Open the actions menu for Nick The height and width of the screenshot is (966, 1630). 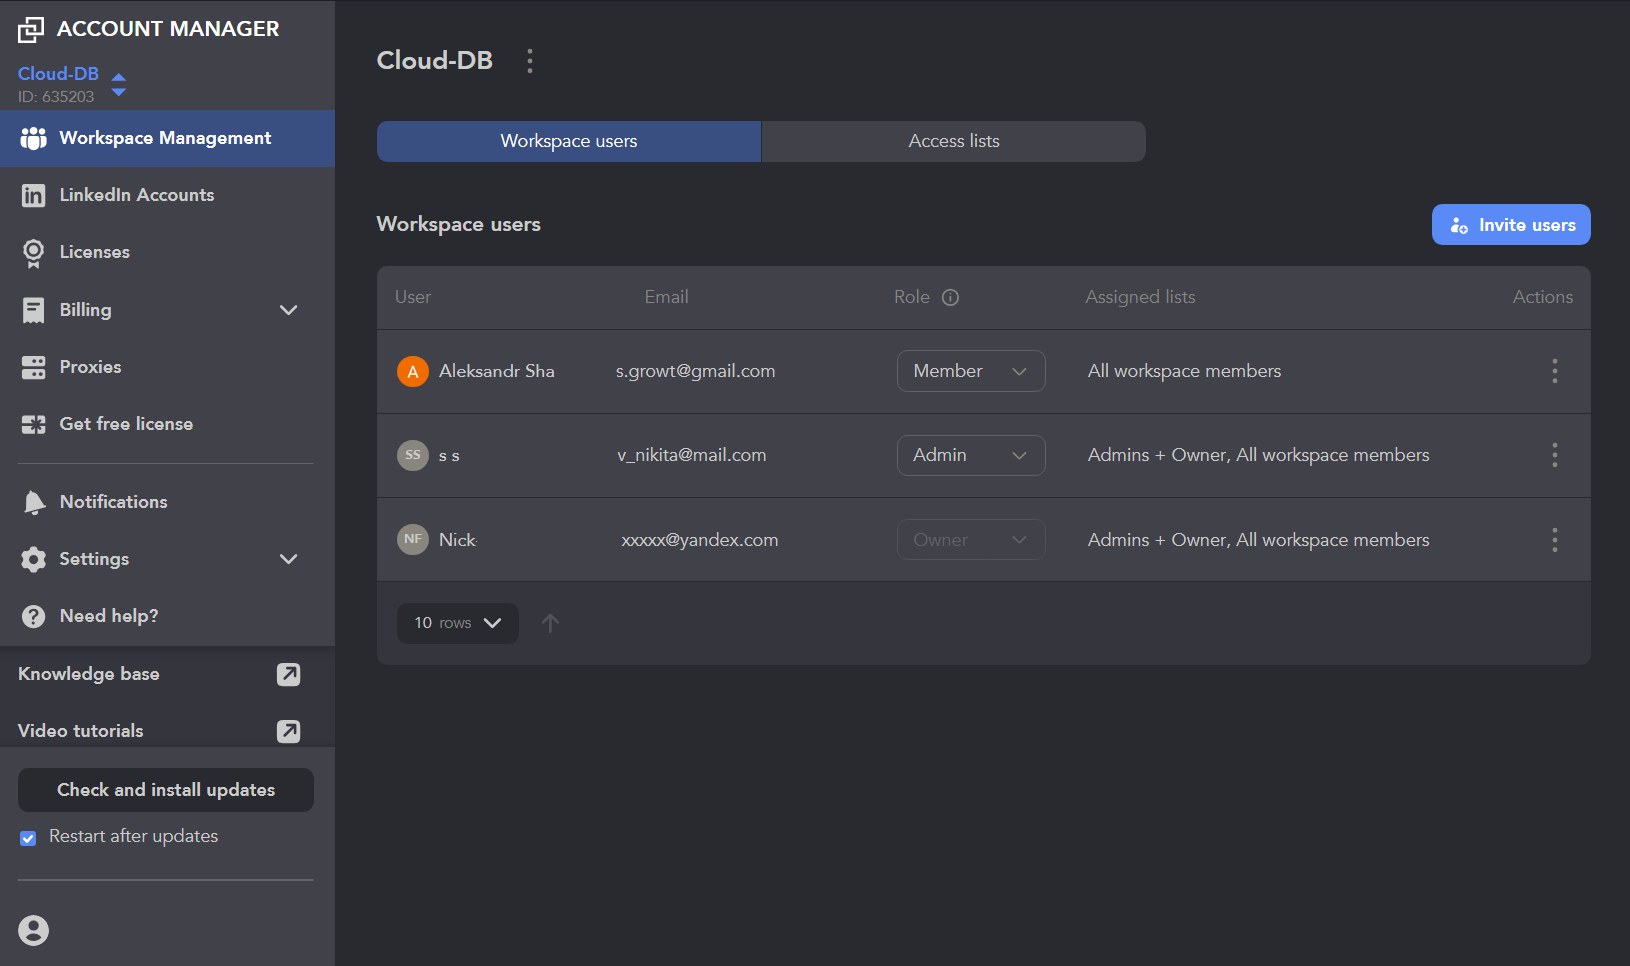pyautogui.click(x=1554, y=540)
